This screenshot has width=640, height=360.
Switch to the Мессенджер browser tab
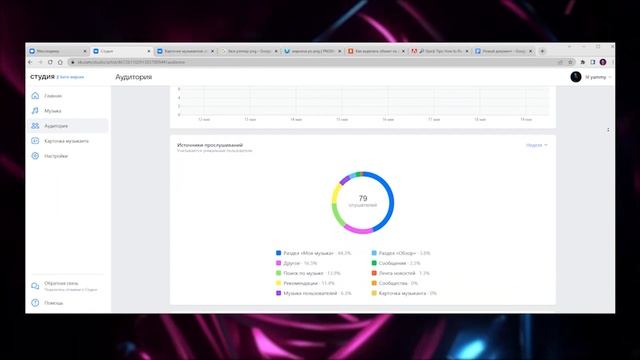click(x=57, y=51)
